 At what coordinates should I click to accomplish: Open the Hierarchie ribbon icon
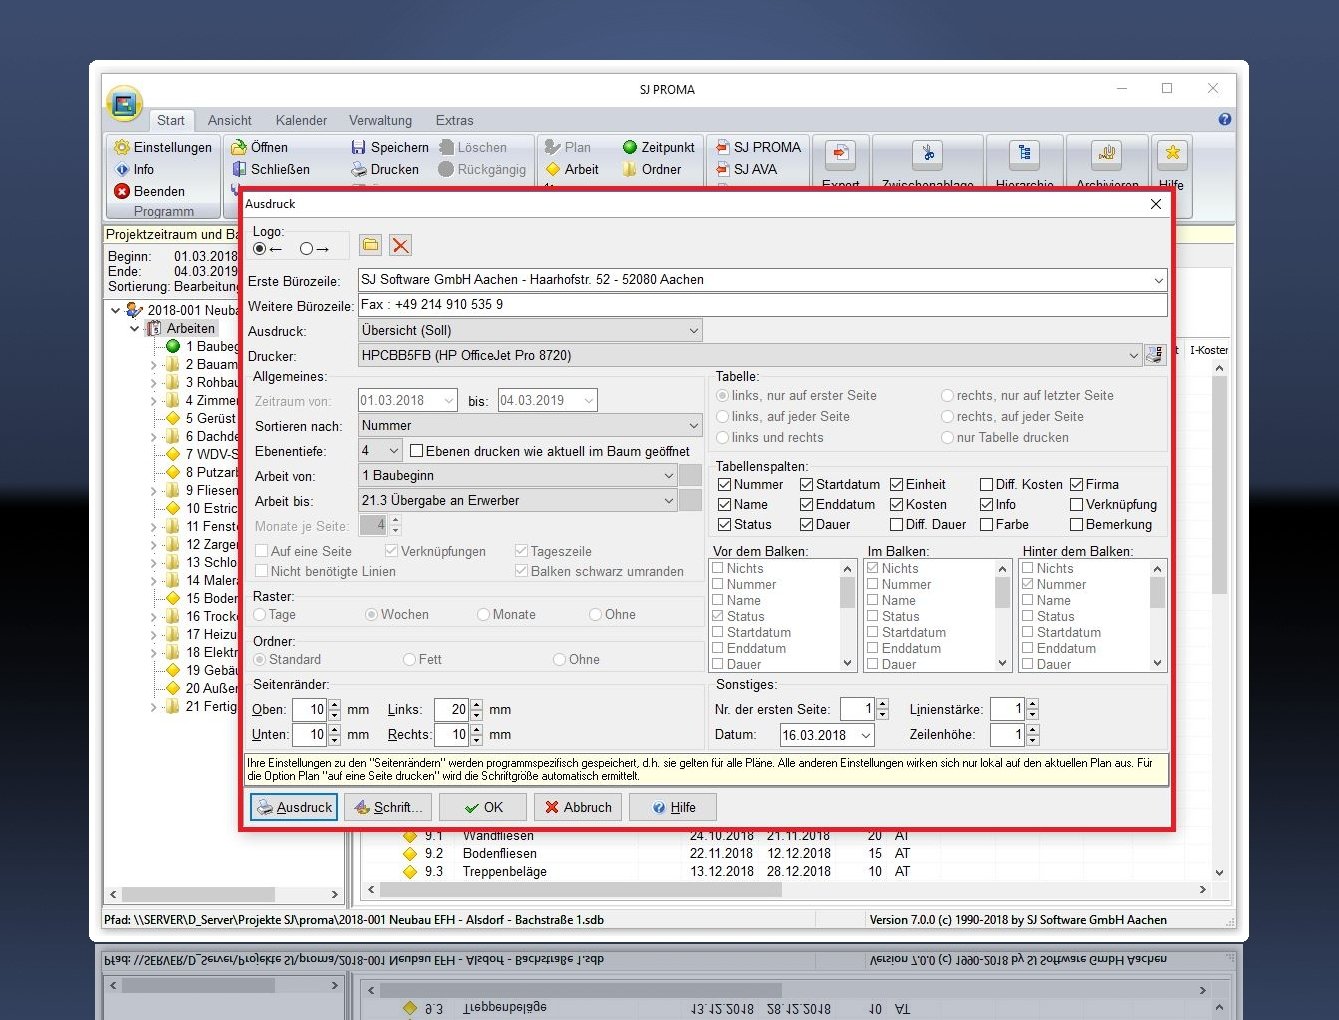click(x=1024, y=154)
